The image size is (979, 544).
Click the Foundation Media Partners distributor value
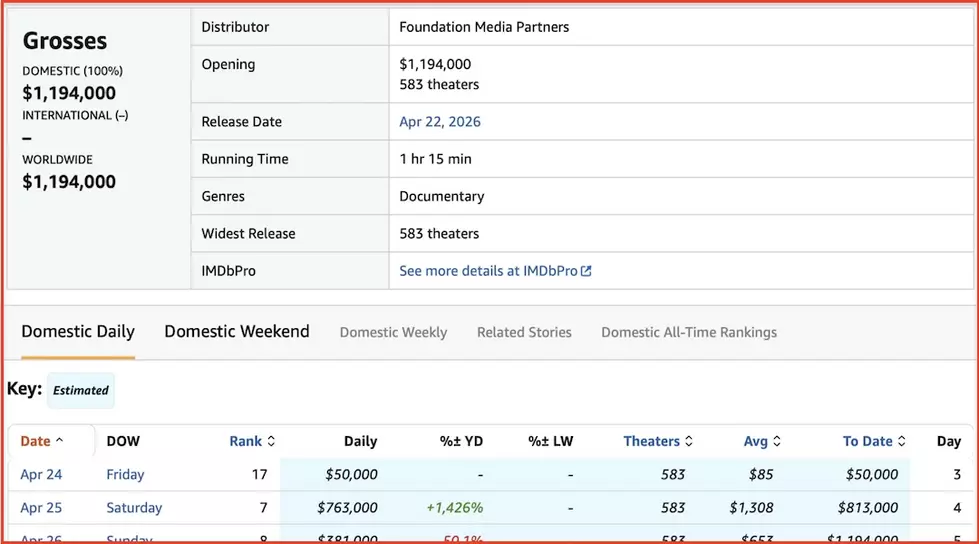484,27
